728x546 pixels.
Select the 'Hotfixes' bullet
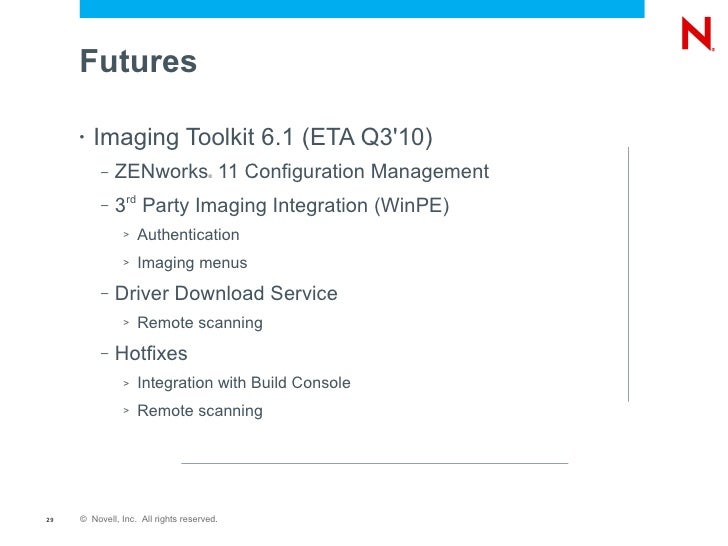(x=151, y=353)
